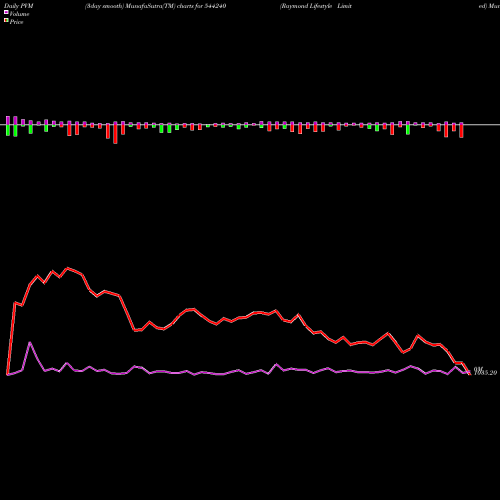Image resolution: width=500 pixels, height=500 pixels.
Task: Click the Price legend color marker
Action: pos(6,21)
